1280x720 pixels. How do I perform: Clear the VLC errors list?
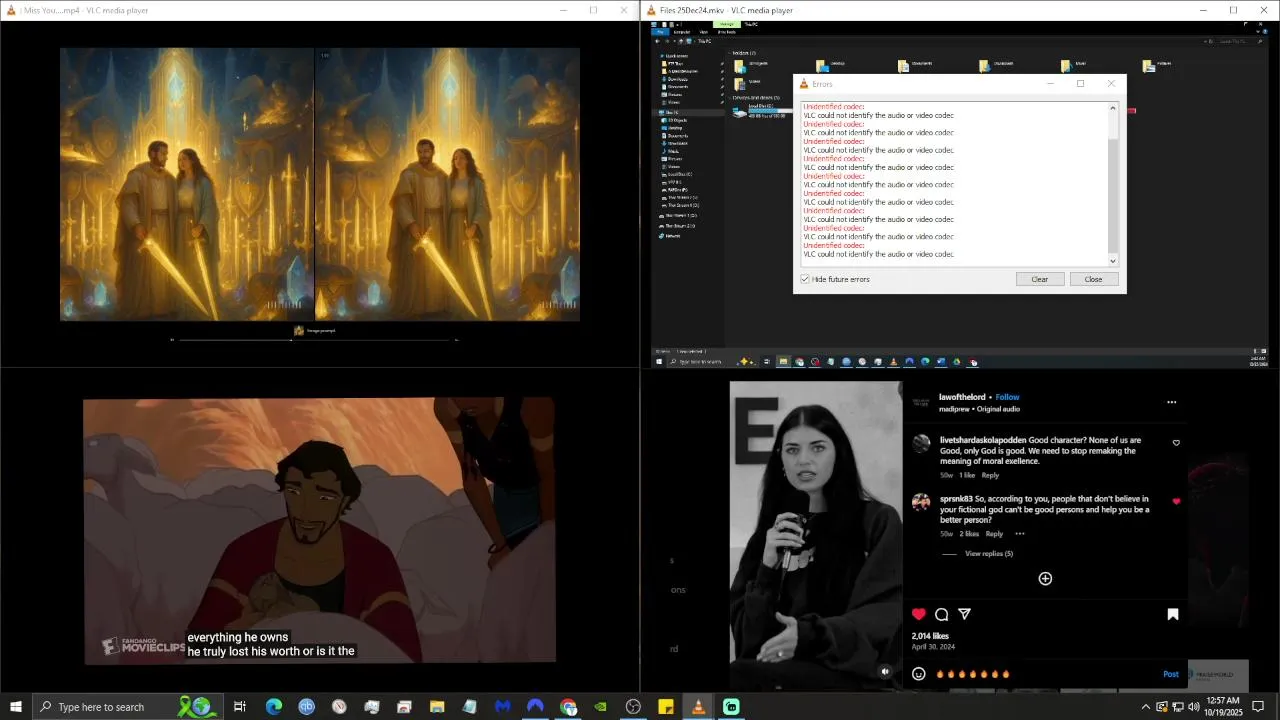tap(1039, 279)
